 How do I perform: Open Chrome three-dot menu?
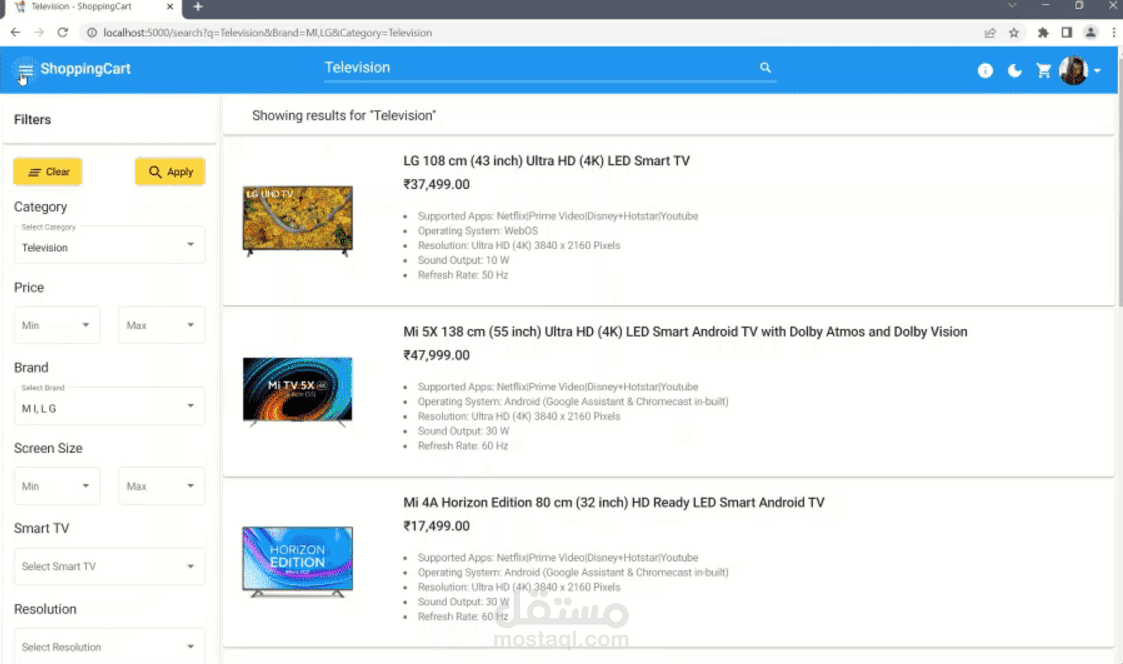tap(1114, 32)
